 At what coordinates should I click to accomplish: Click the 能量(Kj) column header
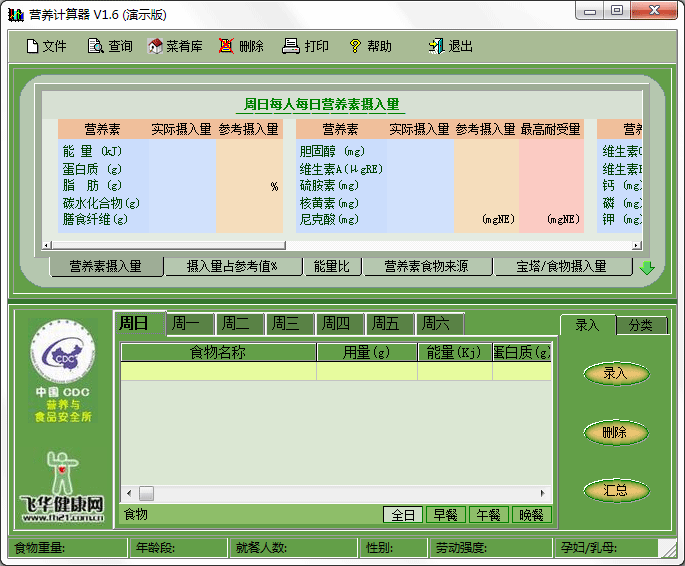coord(455,352)
